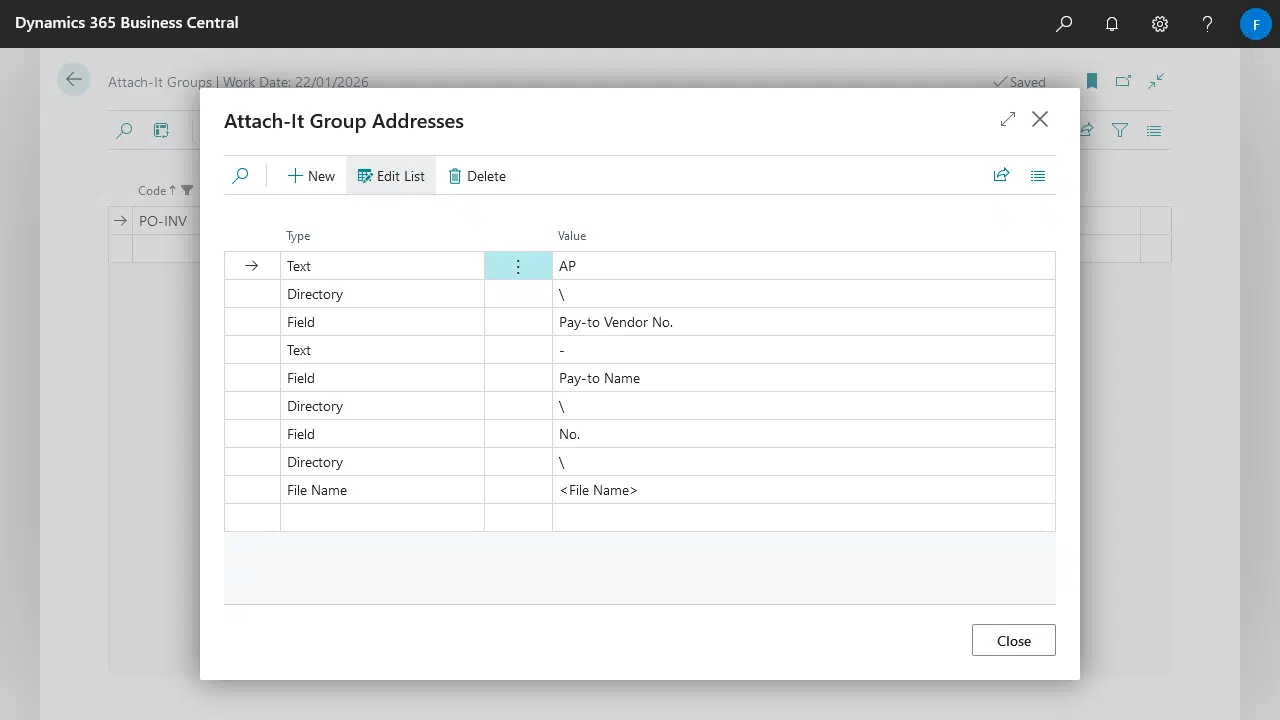This screenshot has height=720, width=1280.
Task: Click the search magnifier in the top bar
Action: point(1064,24)
